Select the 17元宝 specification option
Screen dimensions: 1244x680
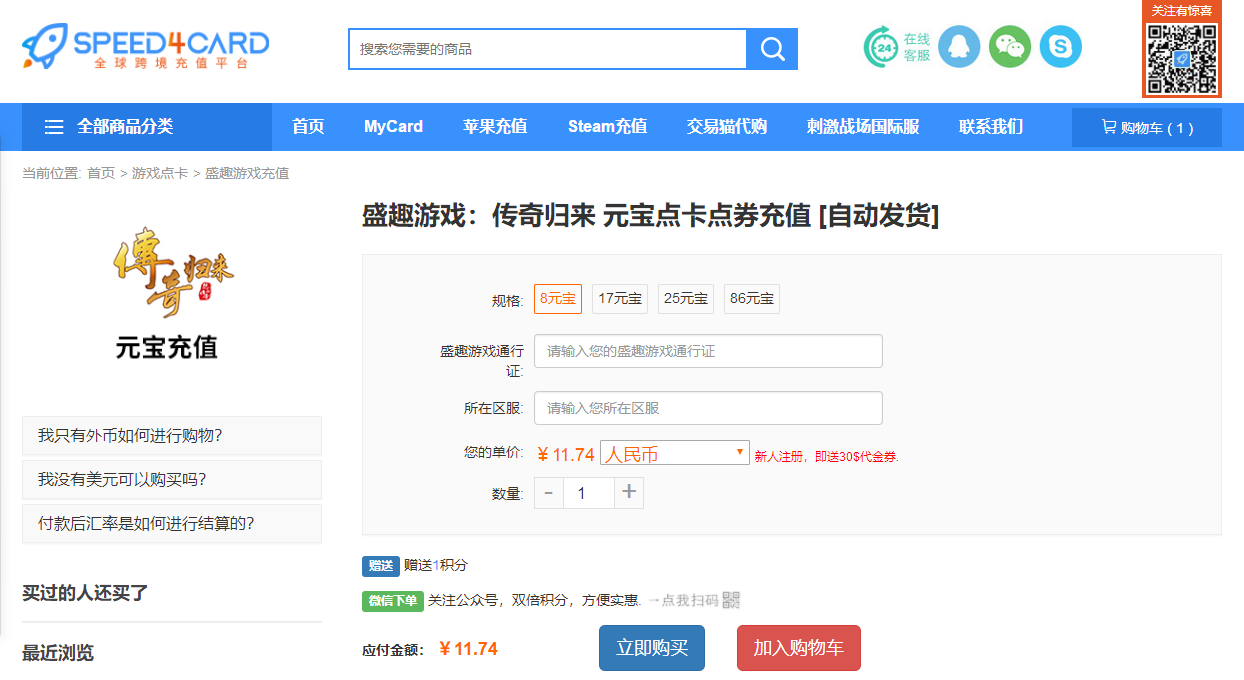coord(620,298)
